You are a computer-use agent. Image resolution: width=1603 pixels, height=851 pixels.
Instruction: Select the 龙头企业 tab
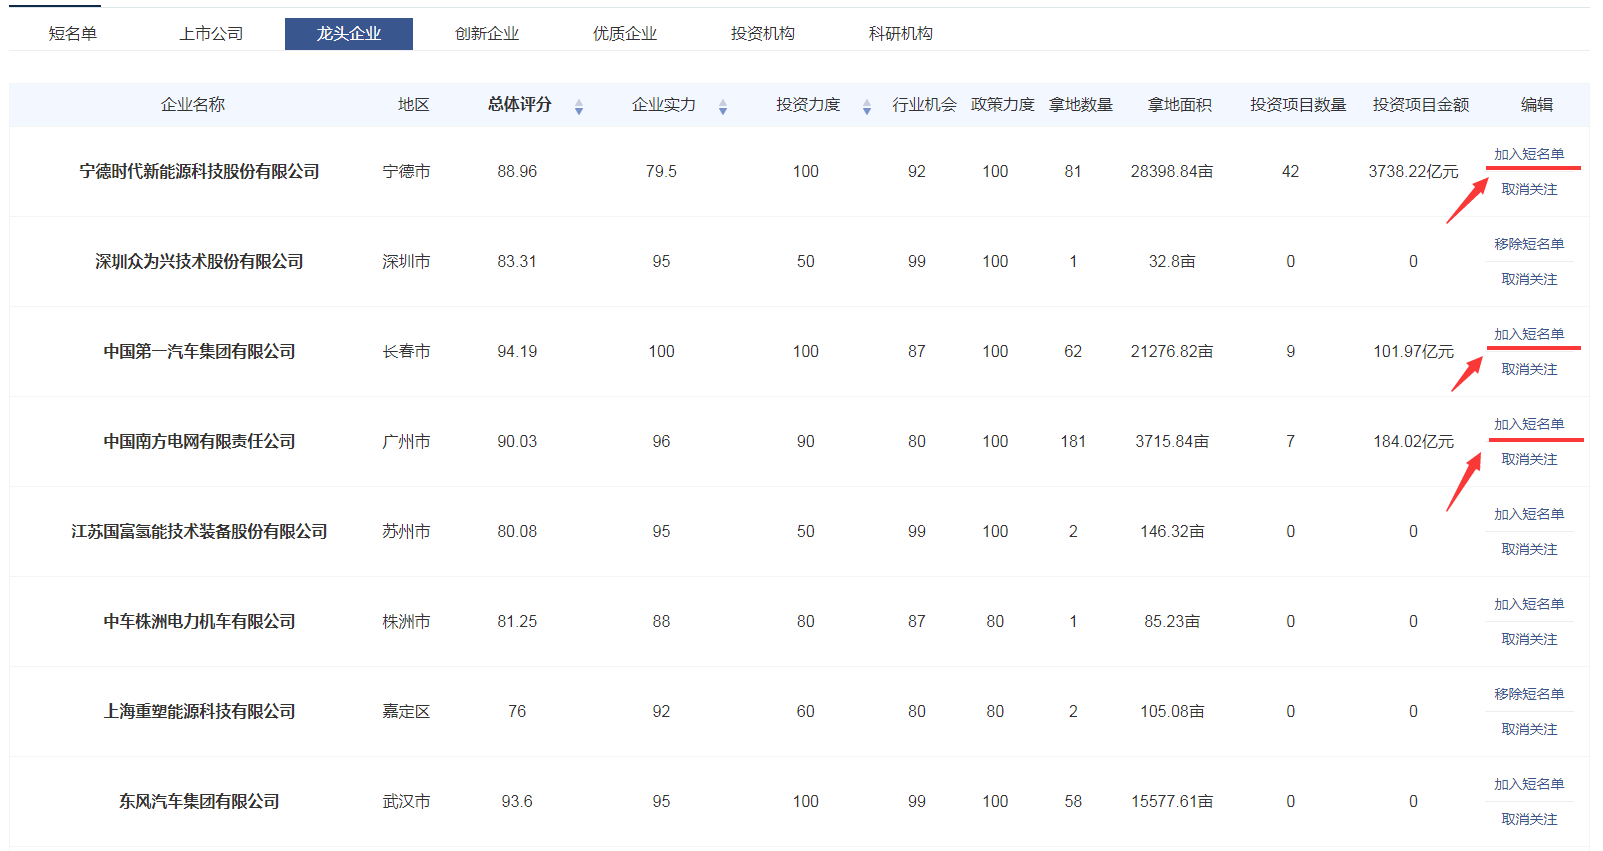tap(349, 34)
